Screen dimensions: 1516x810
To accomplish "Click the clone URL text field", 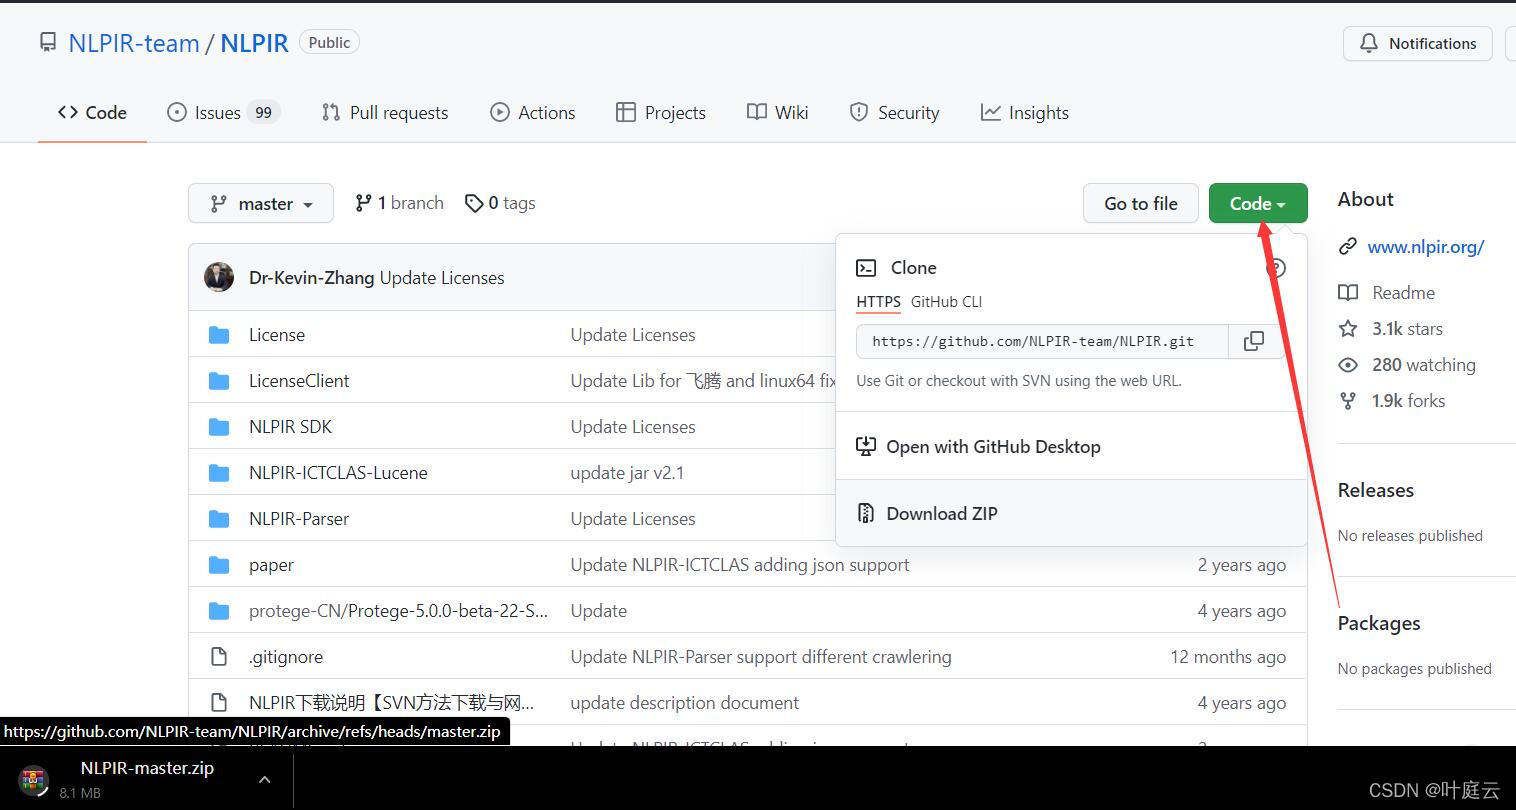I will 1041,341.
